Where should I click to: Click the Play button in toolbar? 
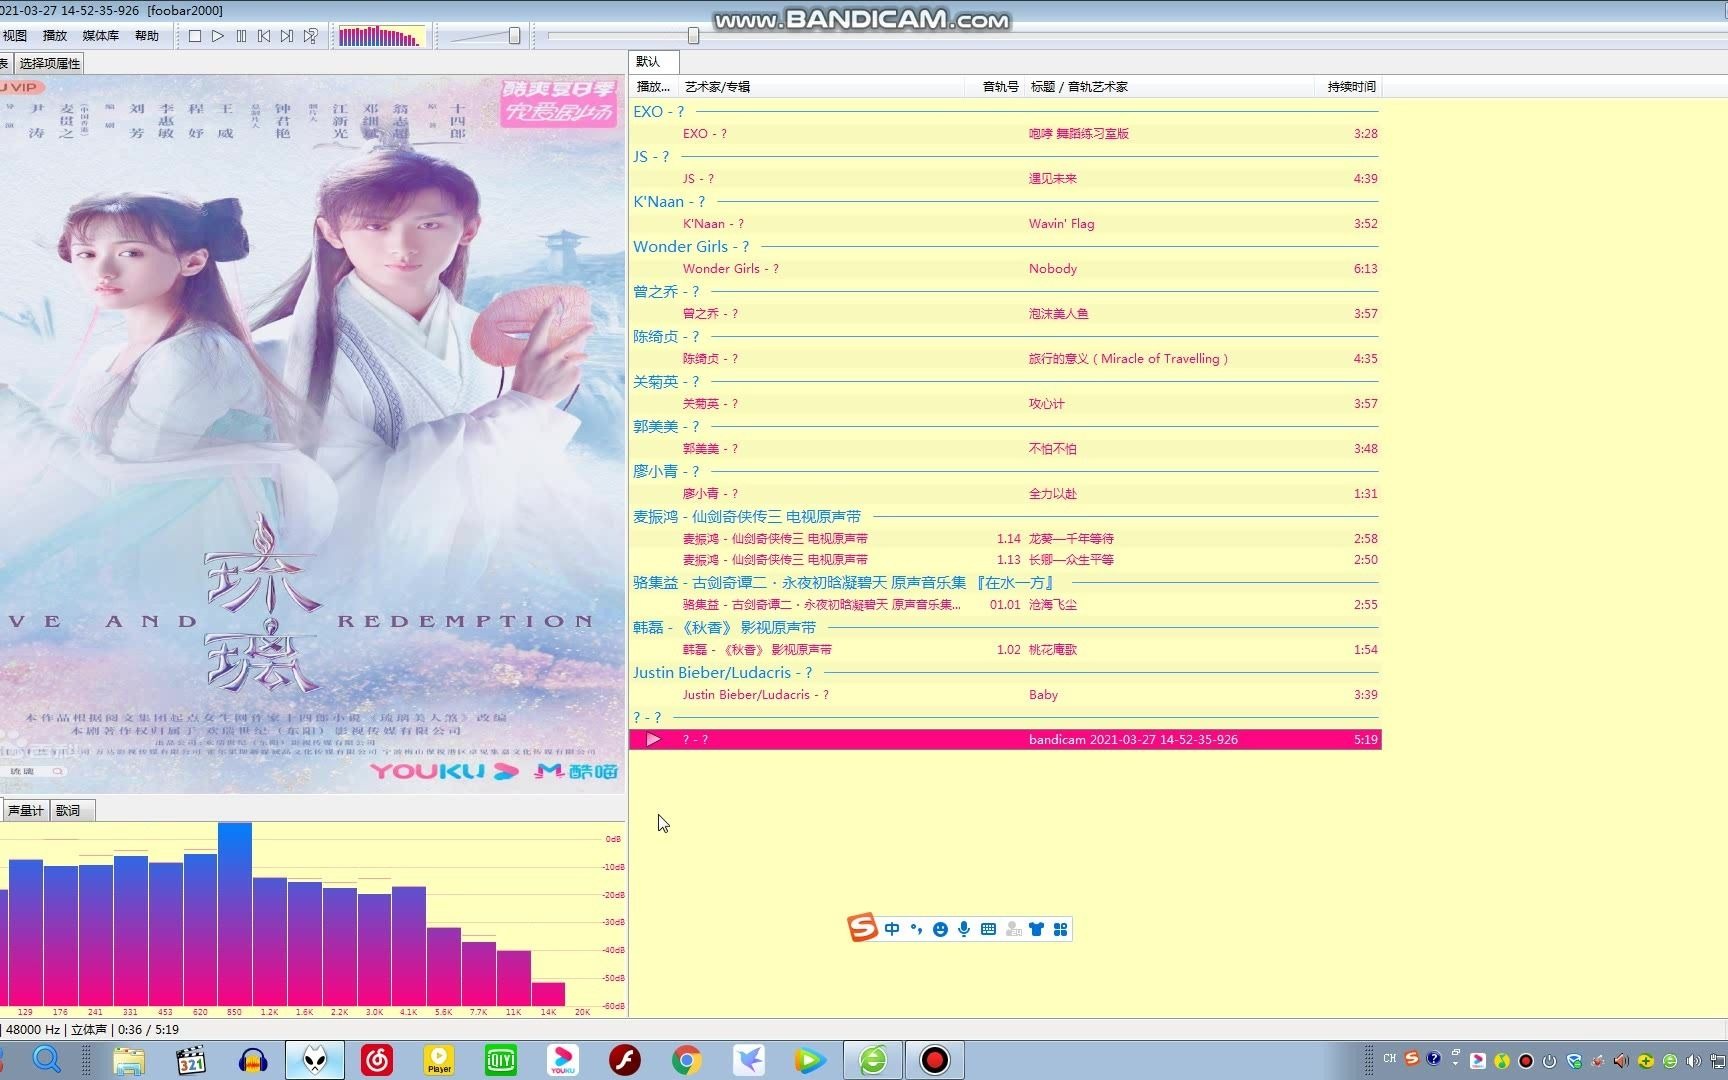(x=218, y=36)
